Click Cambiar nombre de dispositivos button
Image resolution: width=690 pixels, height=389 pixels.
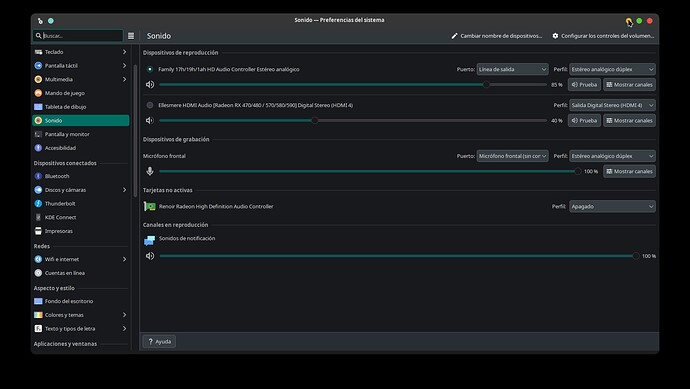(x=496, y=36)
